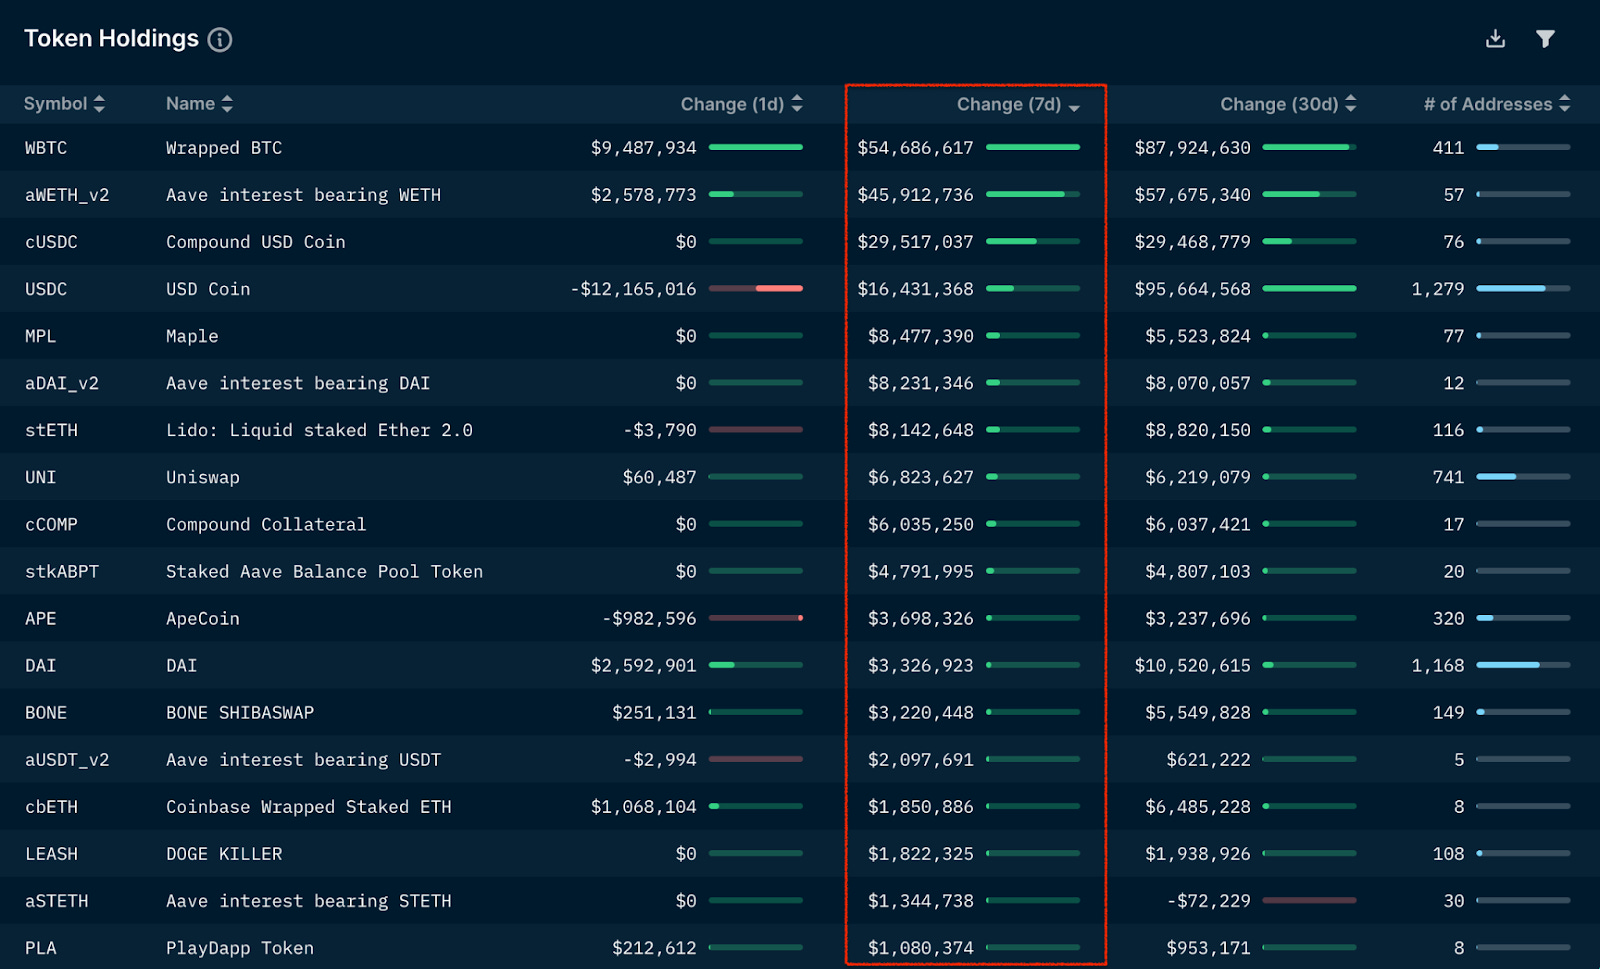Click the Token Holdings heading

(x=111, y=39)
